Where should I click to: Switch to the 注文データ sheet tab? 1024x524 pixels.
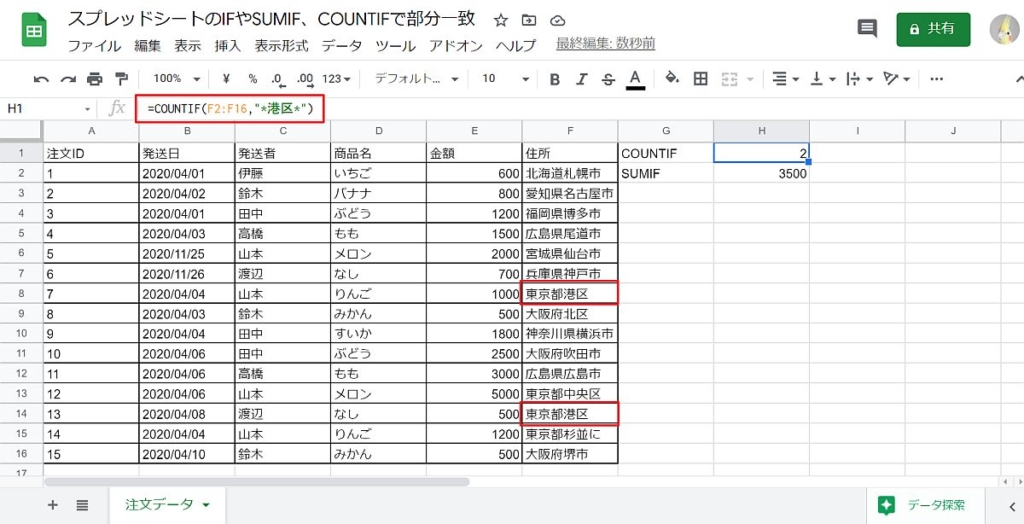(167, 505)
